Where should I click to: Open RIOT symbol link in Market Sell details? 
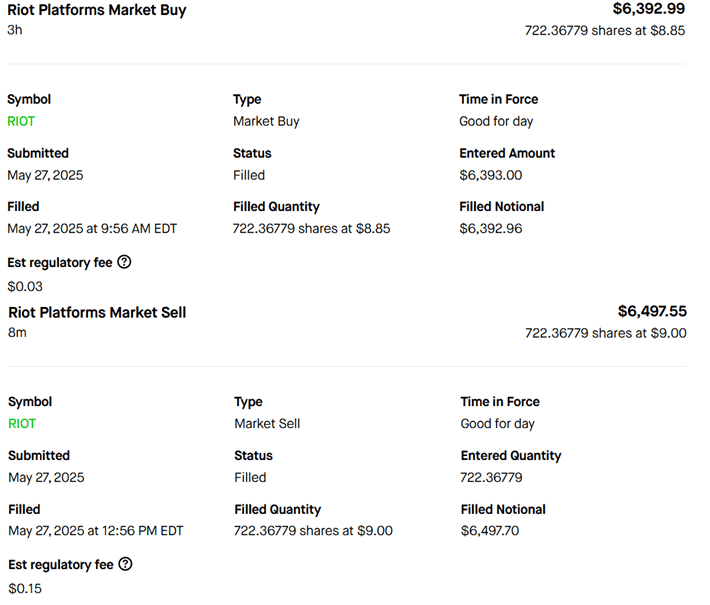[22, 423]
